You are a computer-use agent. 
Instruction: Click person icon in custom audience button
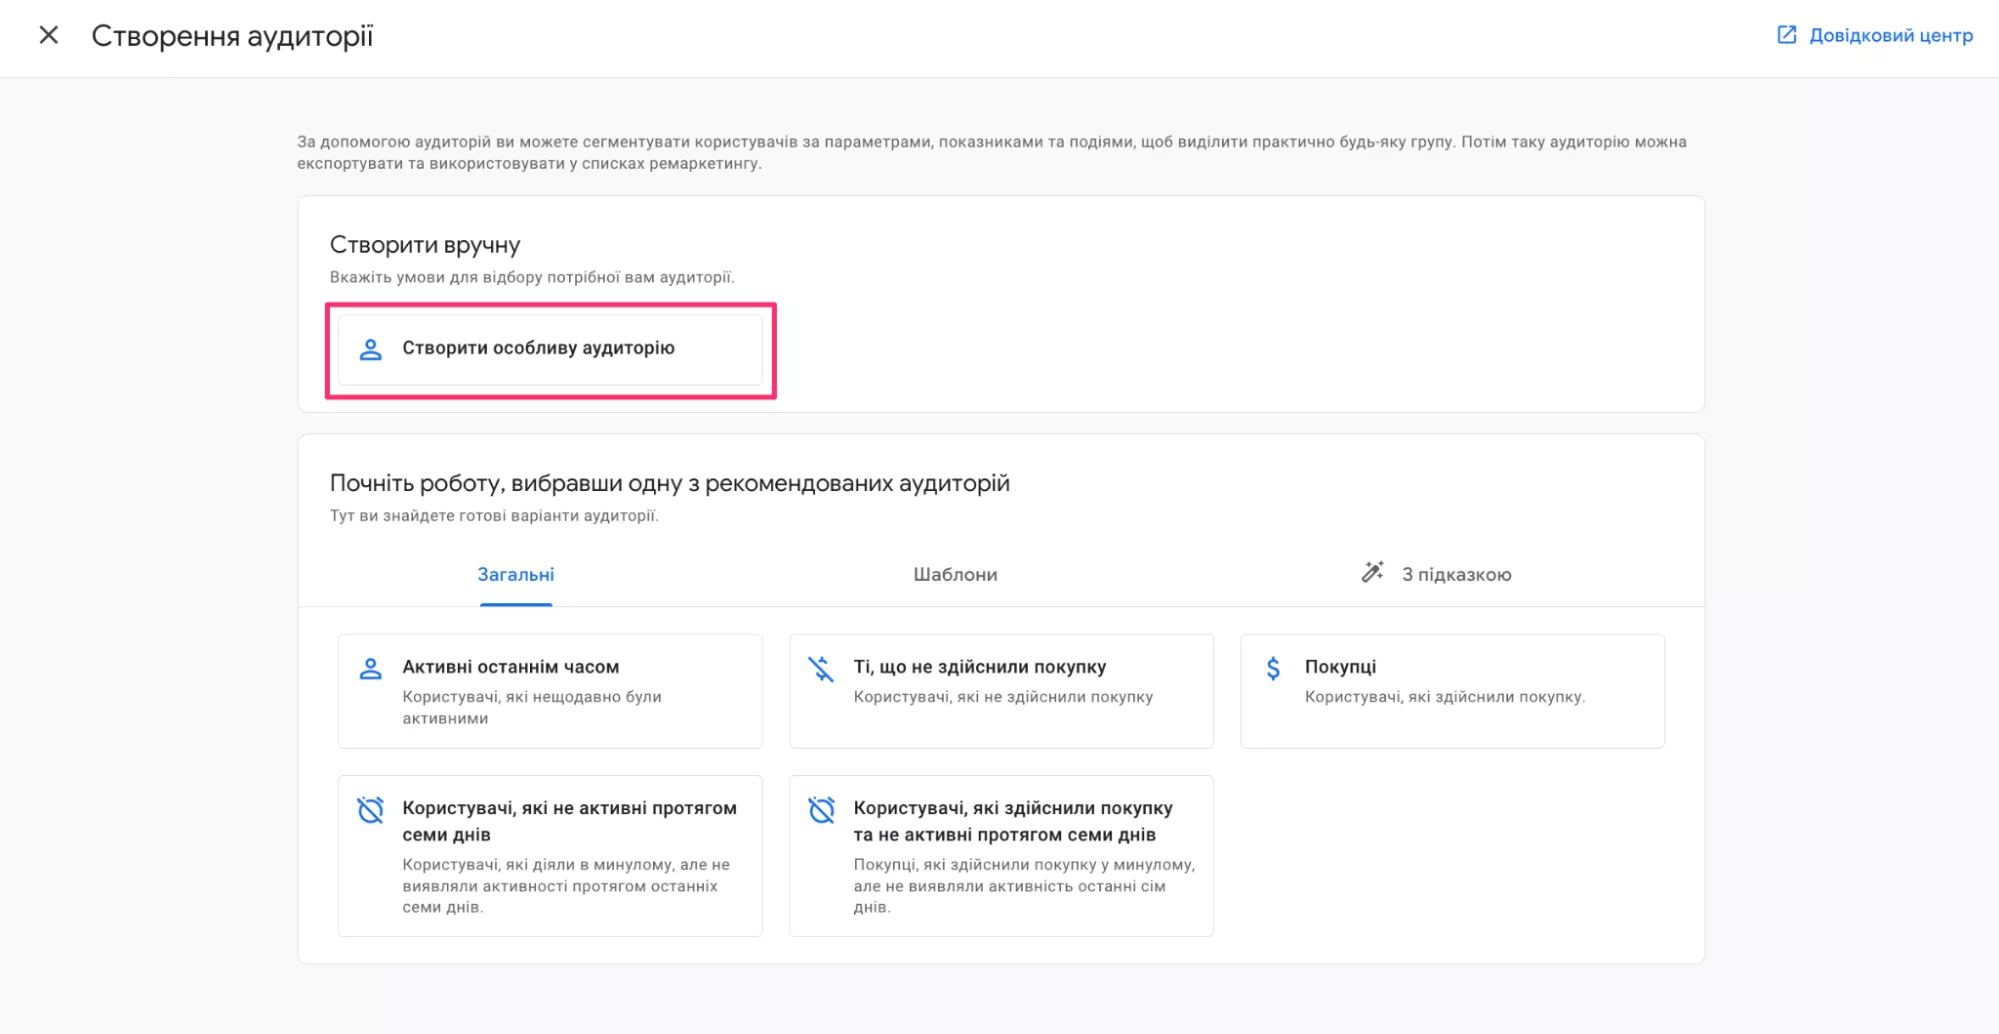point(371,349)
